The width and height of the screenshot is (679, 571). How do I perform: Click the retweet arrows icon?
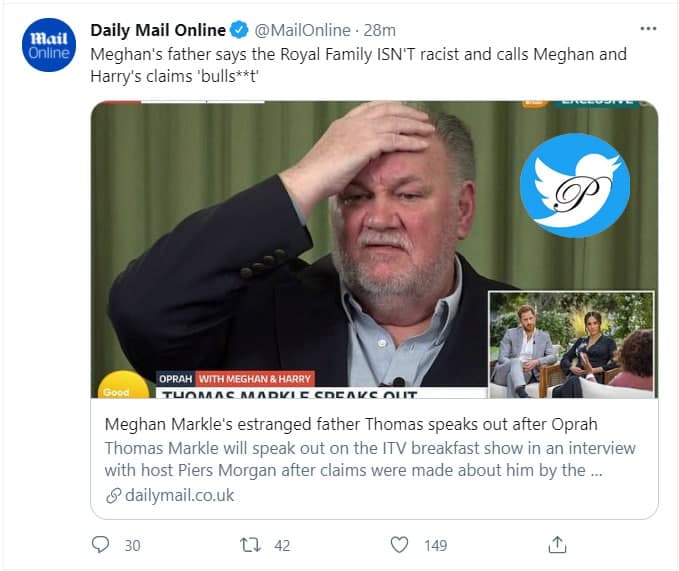pos(250,544)
